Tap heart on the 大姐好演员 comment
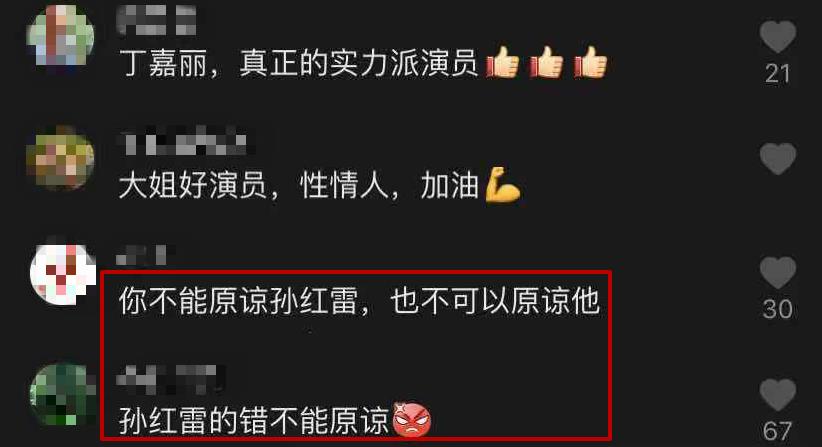The height and width of the screenshot is (447, 822). coord(778,158)
